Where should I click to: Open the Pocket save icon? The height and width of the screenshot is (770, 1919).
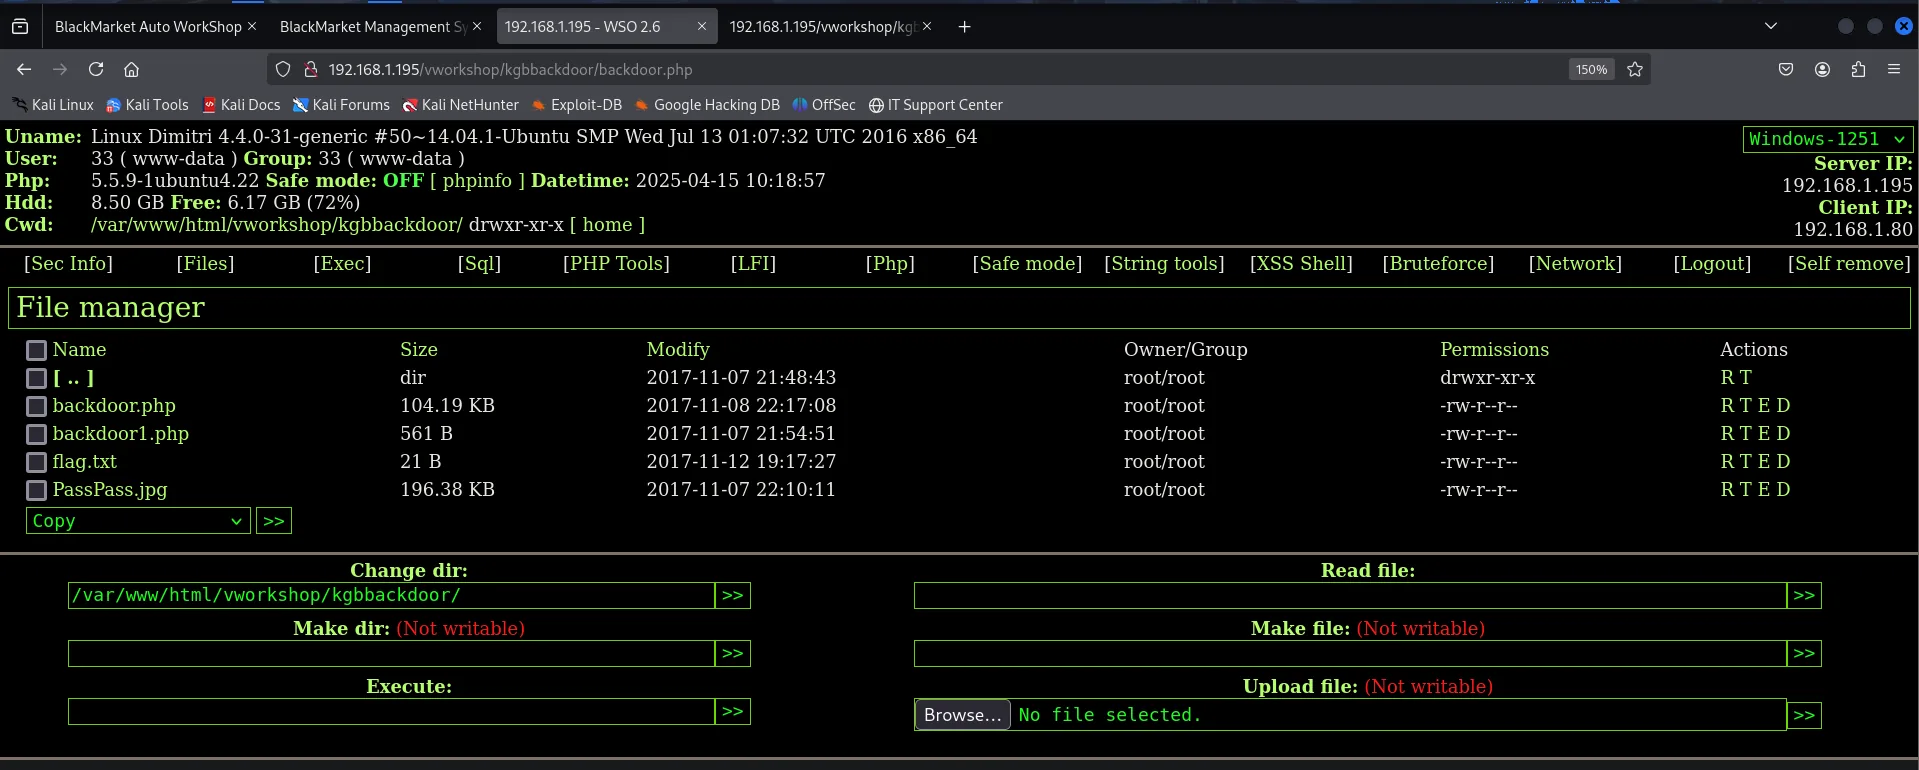(1786, 69)
